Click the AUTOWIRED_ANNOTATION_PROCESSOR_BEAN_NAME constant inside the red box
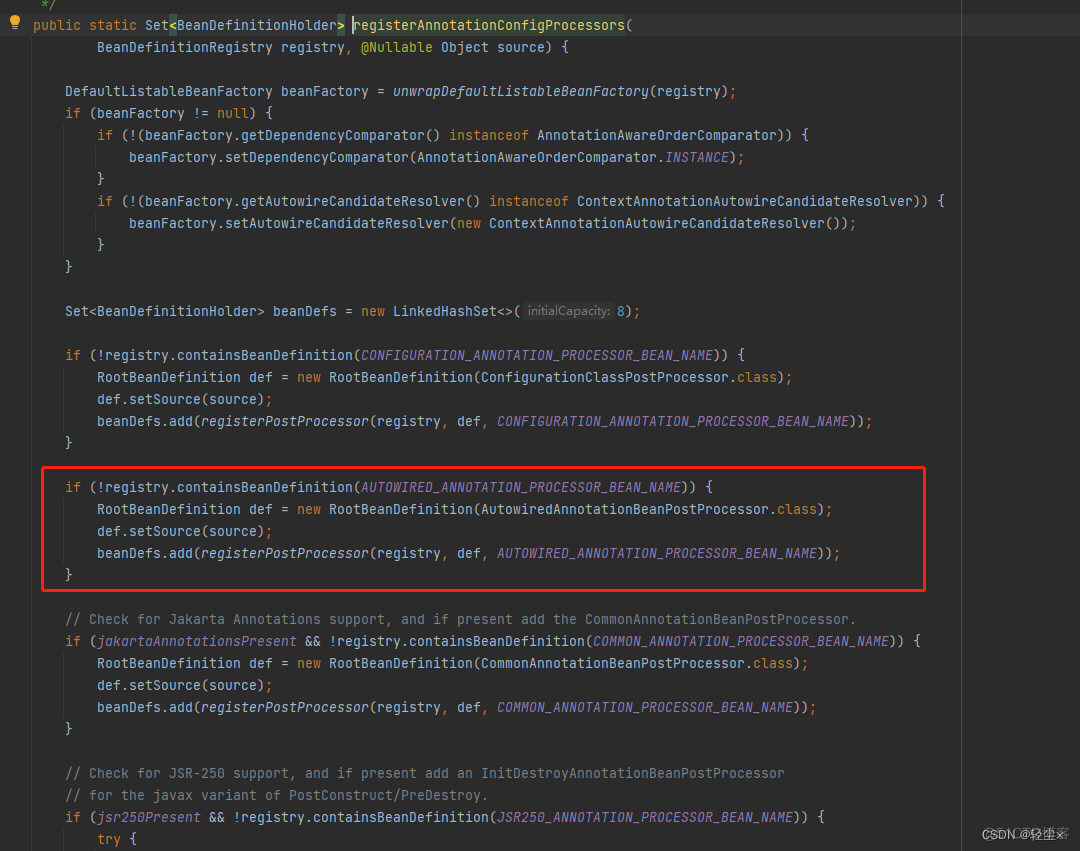The image size is (1080, 851). 521,487
